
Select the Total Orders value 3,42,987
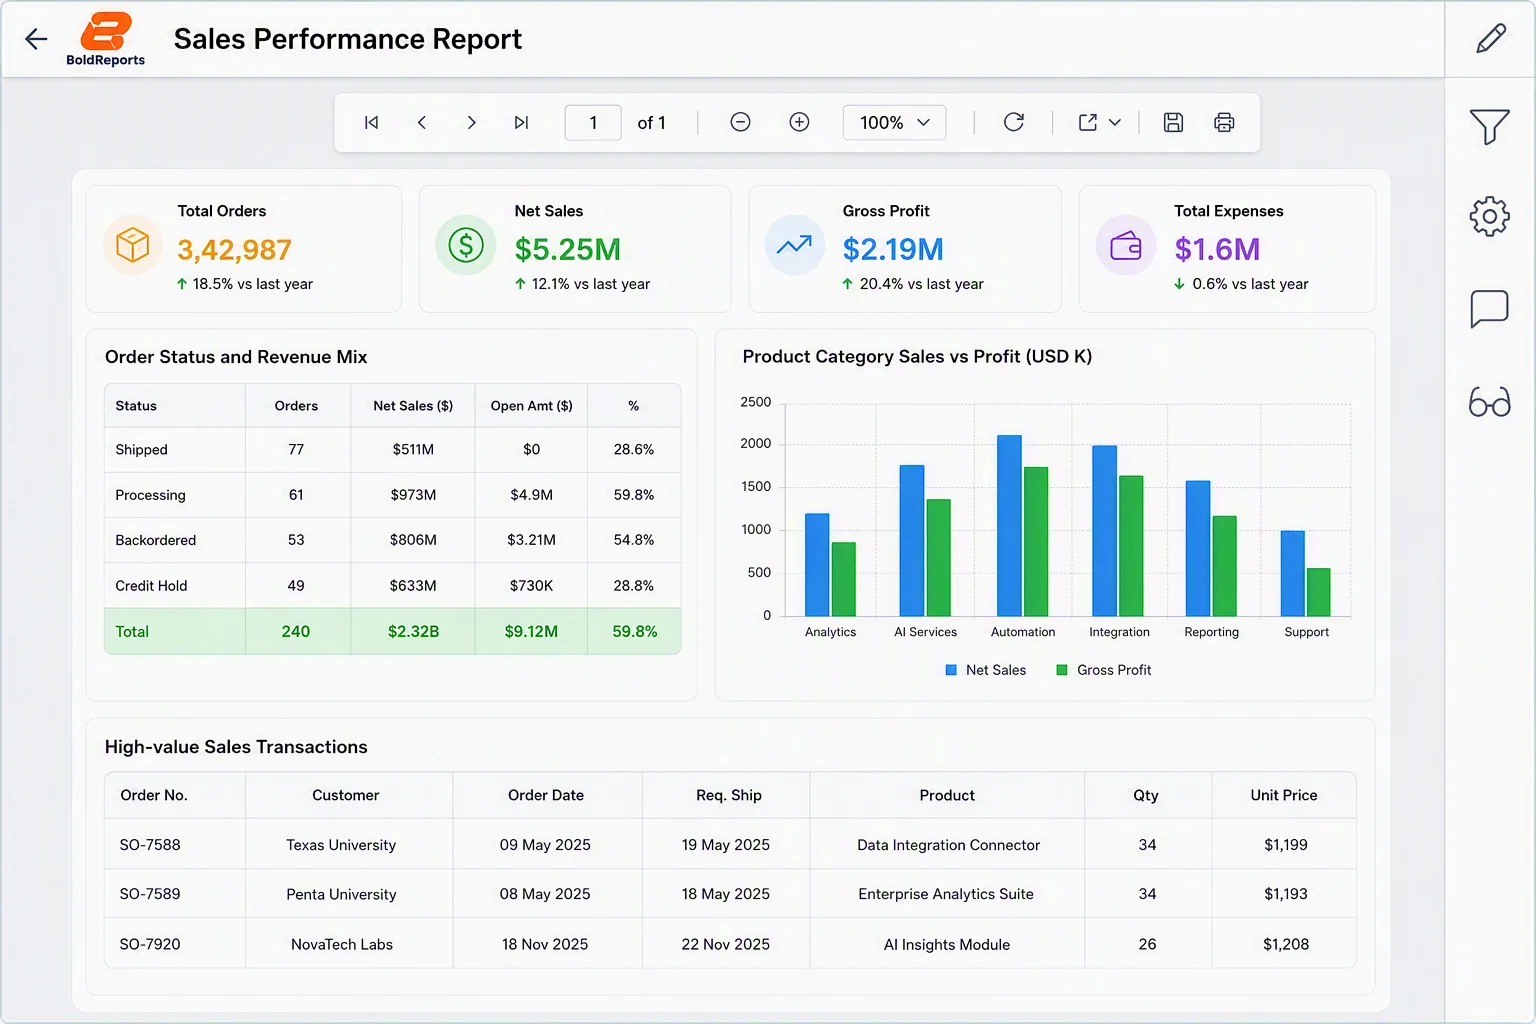[x=235, y=249]
